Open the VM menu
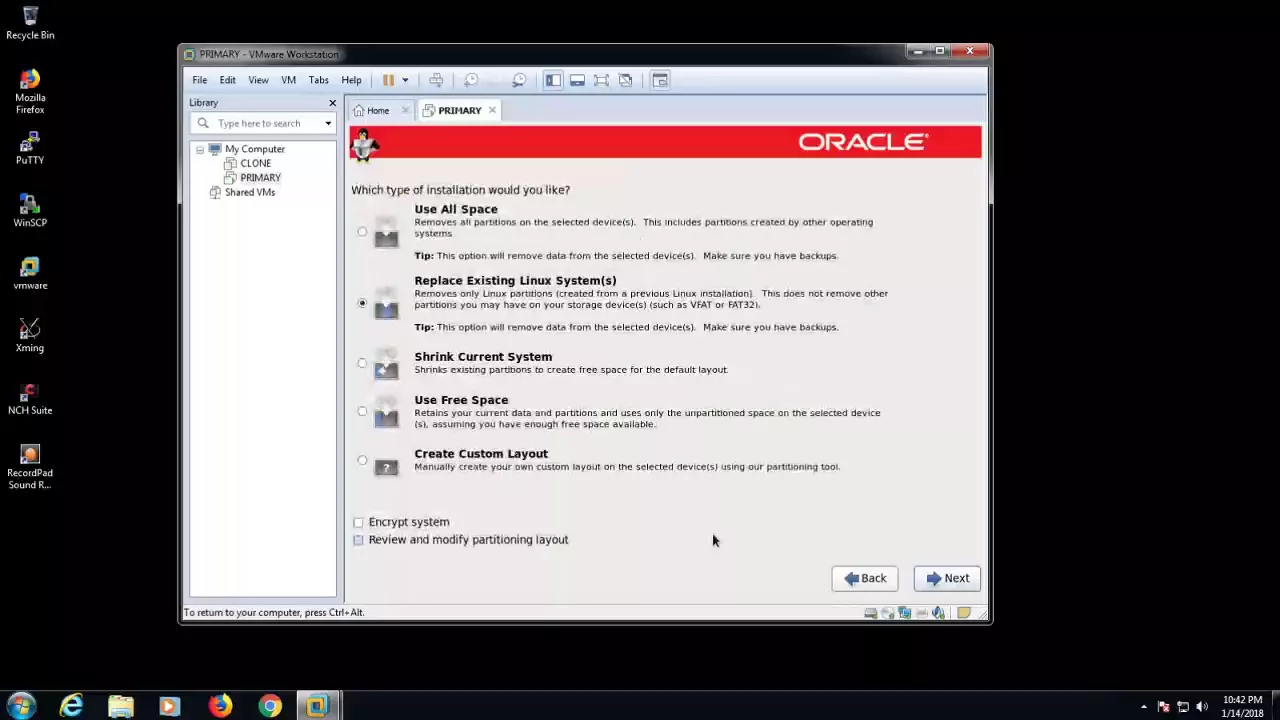 [288, 80]
